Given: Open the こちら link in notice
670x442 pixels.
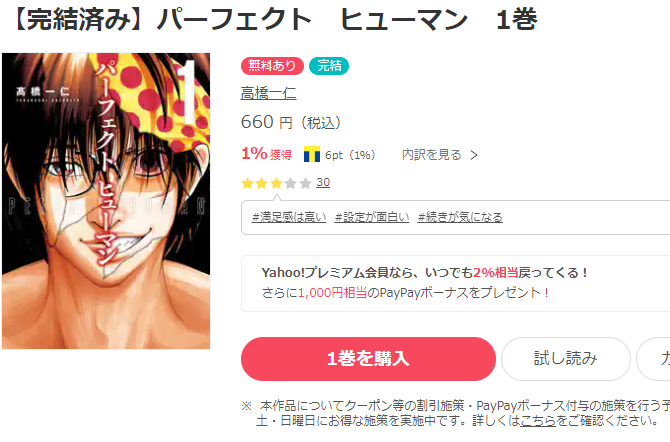Looking at the screenshot, I should [x=538, y=421].
